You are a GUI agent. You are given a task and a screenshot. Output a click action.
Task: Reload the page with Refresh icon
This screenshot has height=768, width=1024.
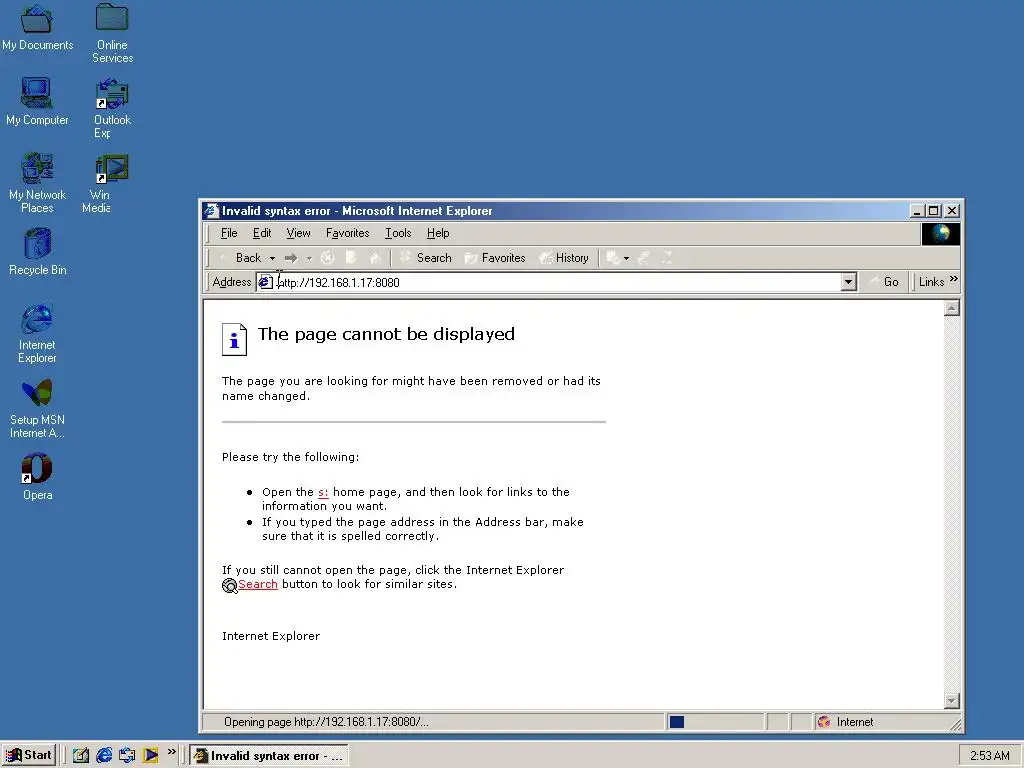(x=351, y=258)
